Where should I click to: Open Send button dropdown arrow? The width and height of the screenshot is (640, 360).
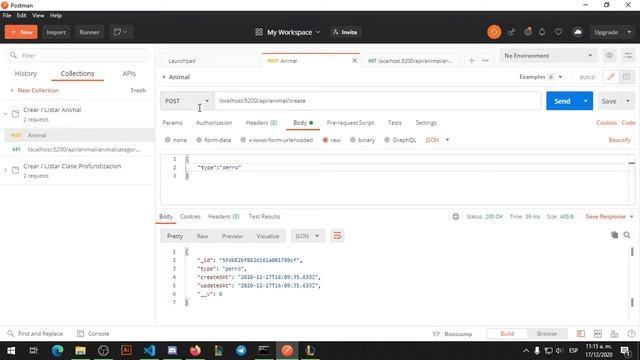[585, 101]
